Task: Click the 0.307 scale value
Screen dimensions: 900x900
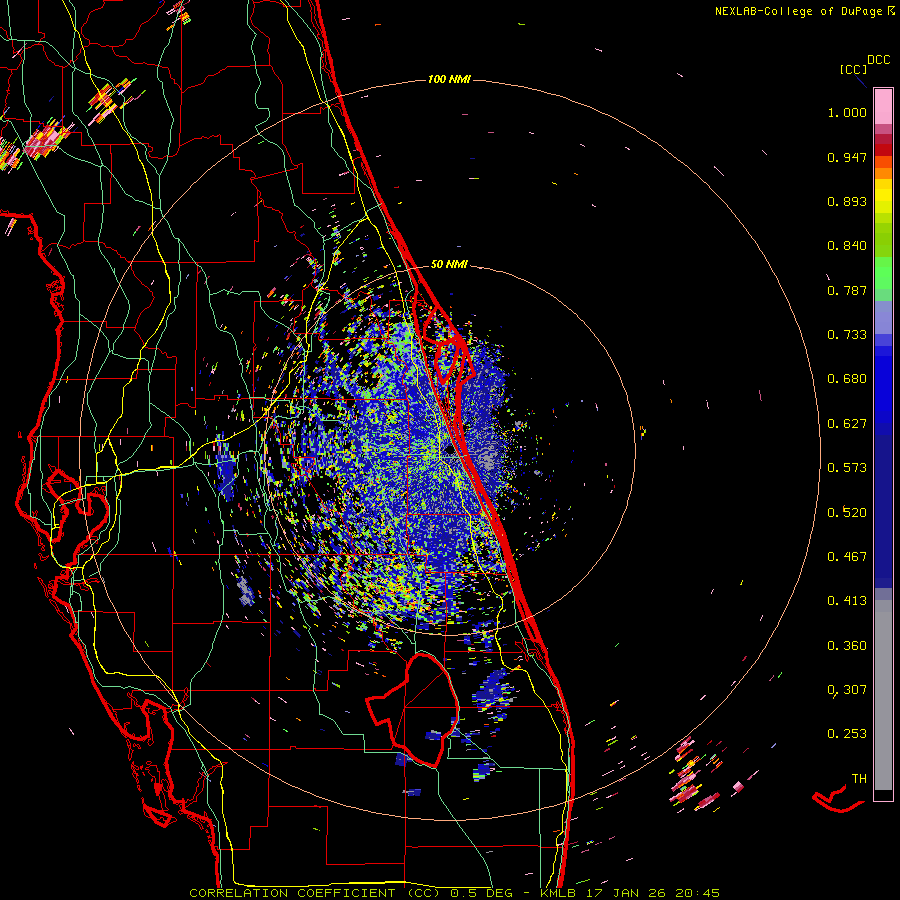Action: [x=847, y=690]
